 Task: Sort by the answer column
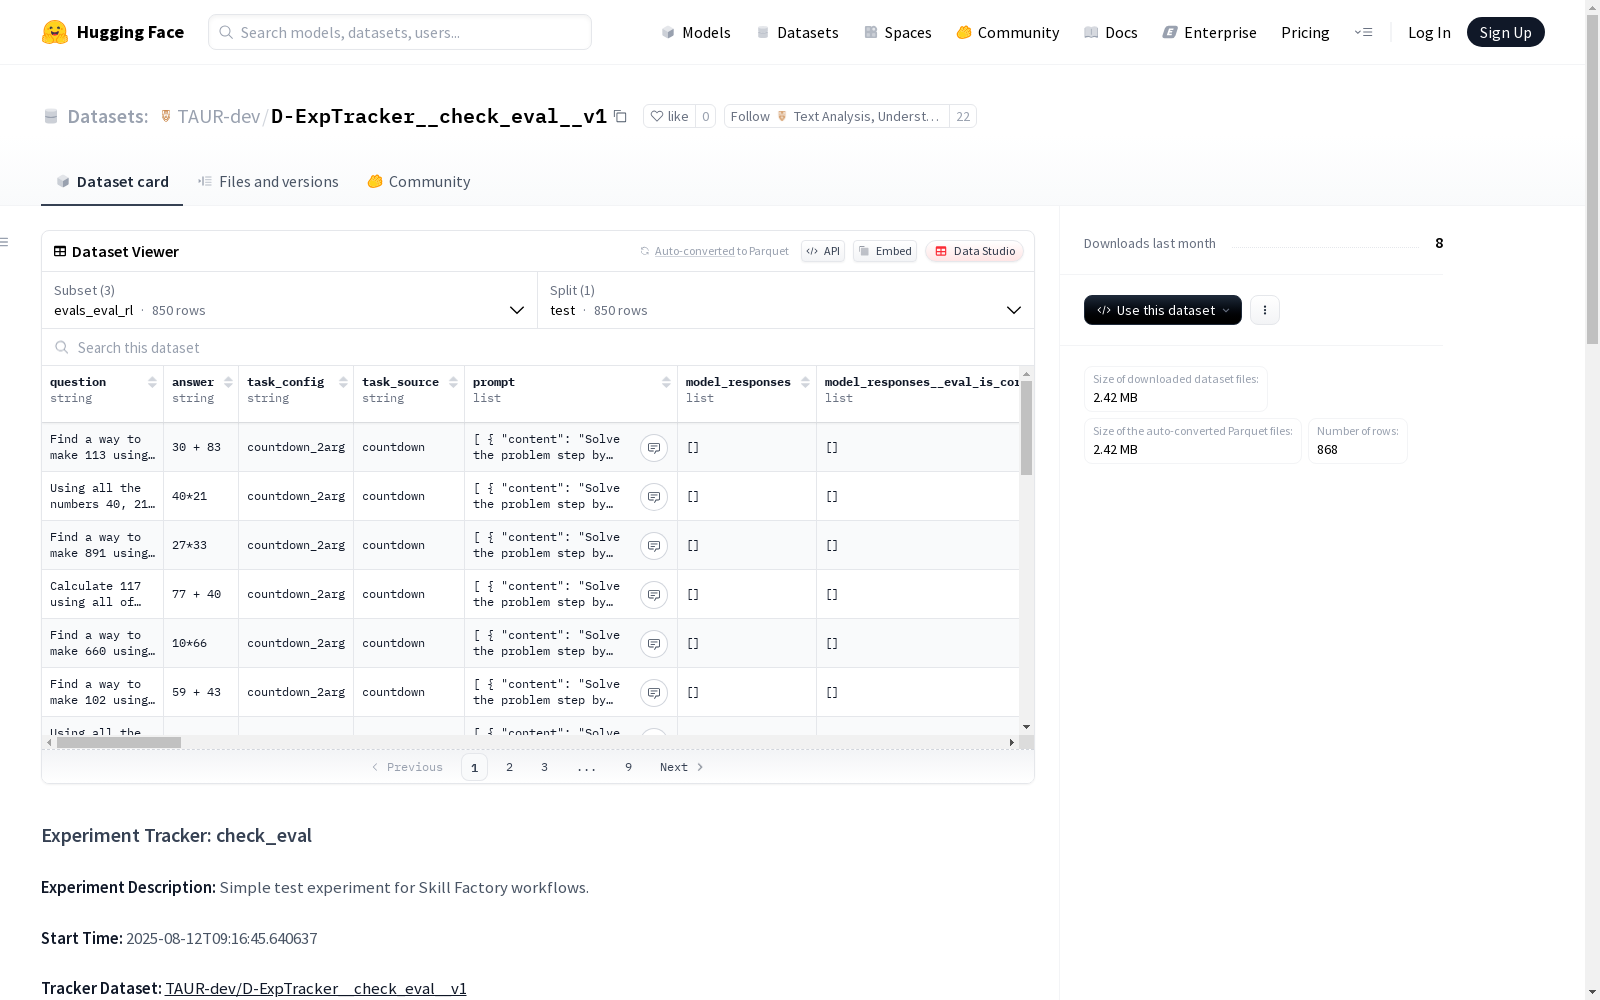pyautogui.click(x=228, y=382)
